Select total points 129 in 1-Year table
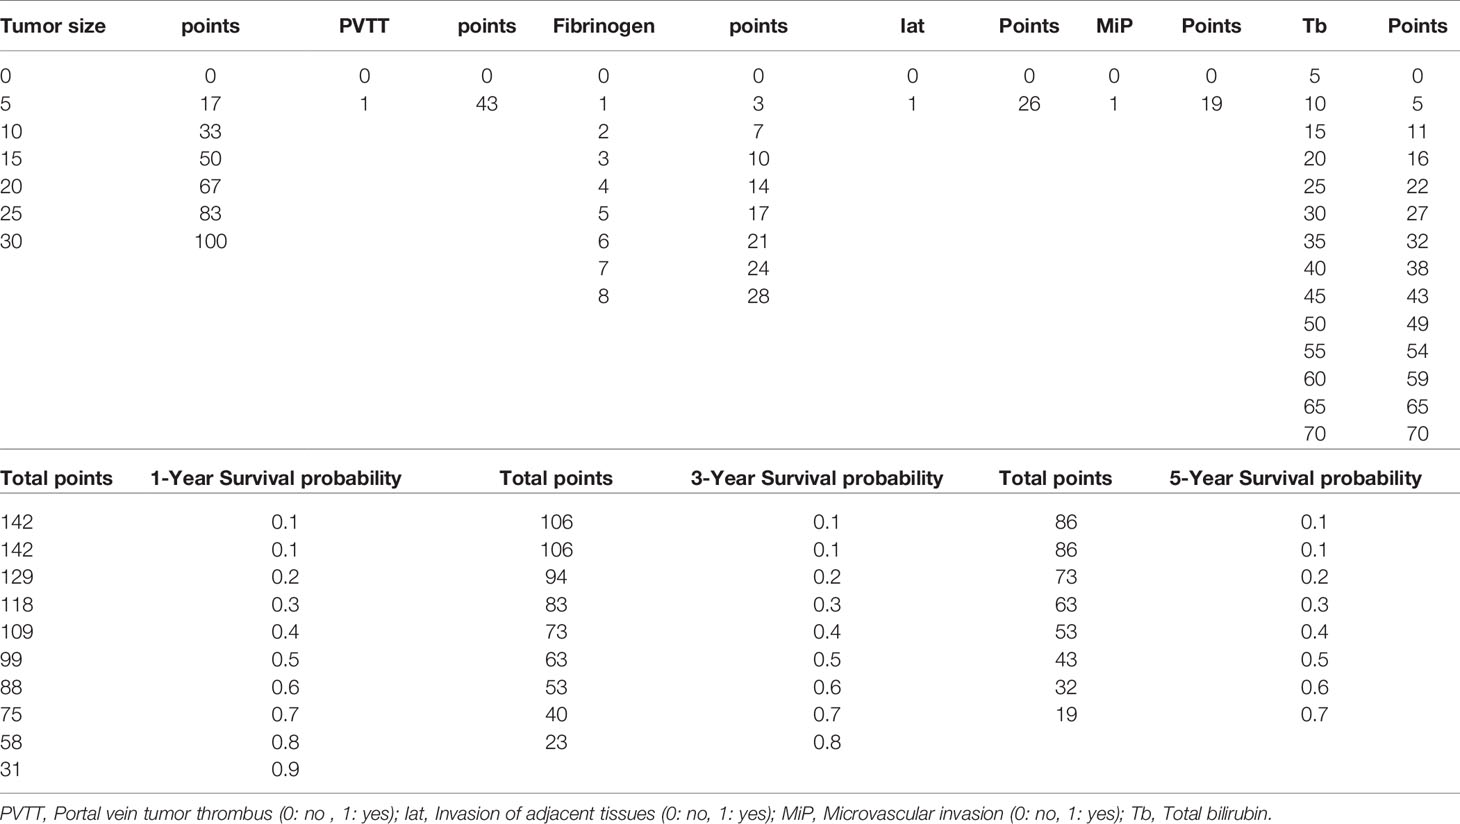Image resolution: width=1460 pixels, height=824 pixels. click(17, 578)
